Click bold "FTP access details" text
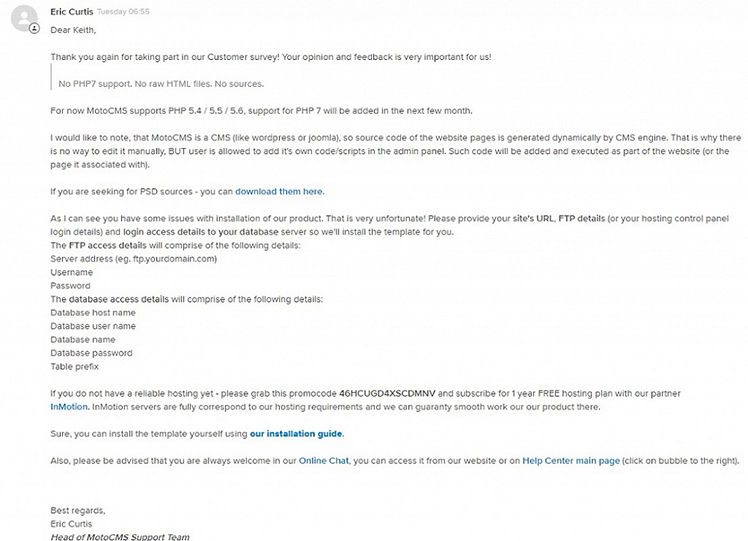The height and width of the screenshot is (541, 748). [108, 245]
